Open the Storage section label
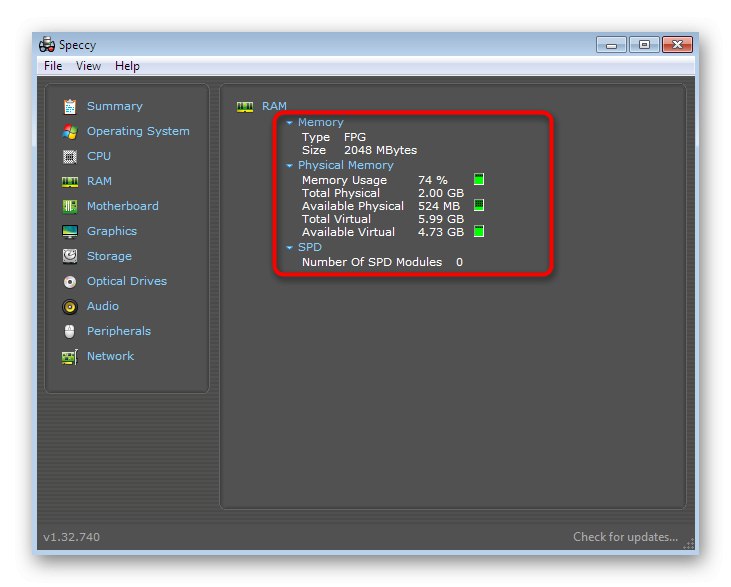 click(x=109, y=256)
